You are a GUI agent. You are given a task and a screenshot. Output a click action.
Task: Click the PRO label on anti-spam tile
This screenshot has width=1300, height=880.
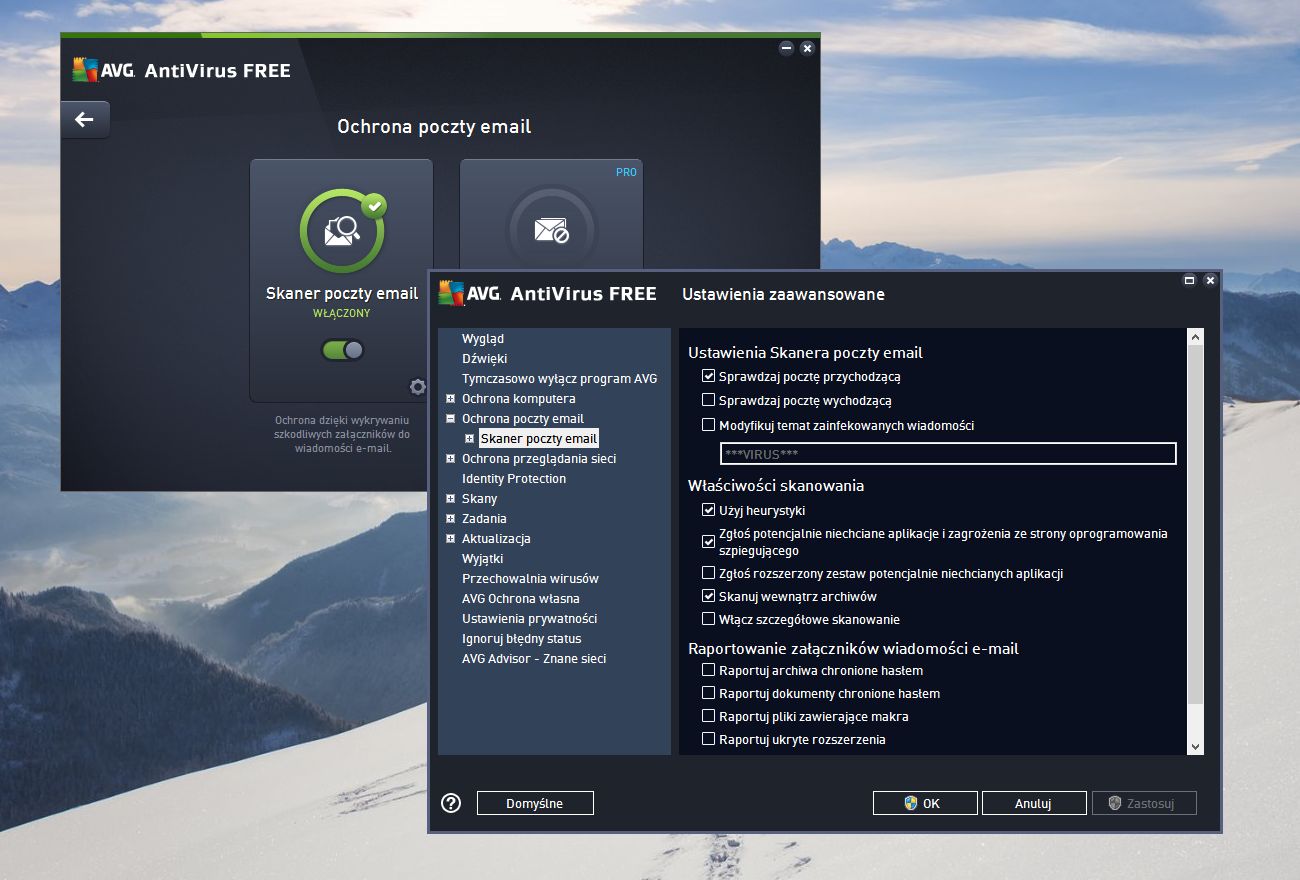click(x=626, y=172)
